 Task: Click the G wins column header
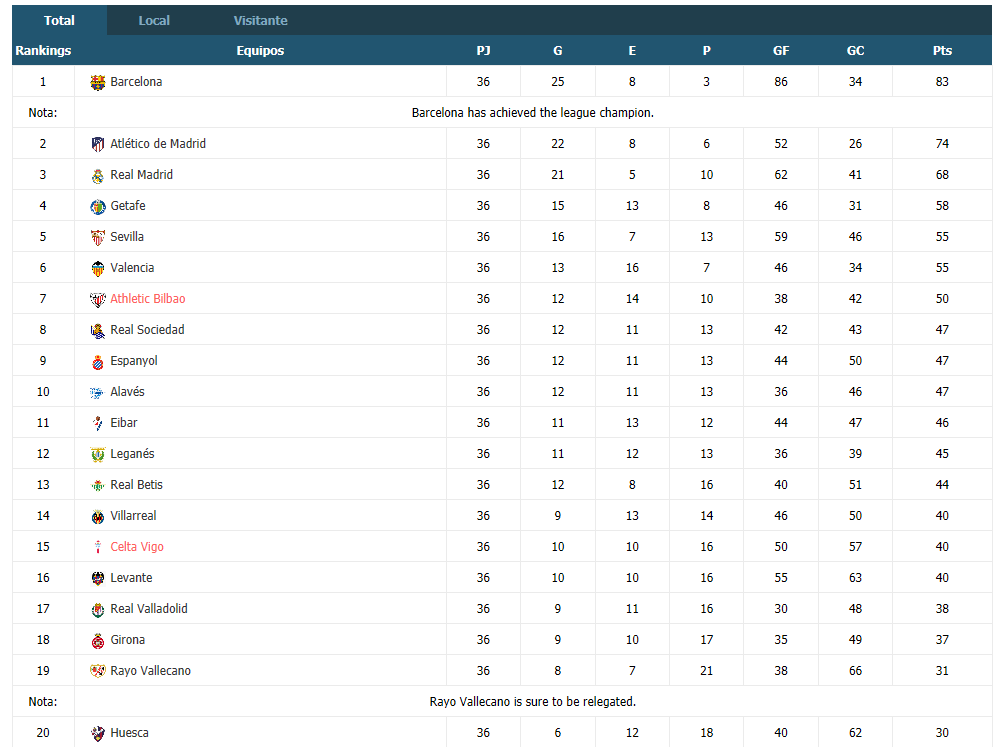pos(557,50)
